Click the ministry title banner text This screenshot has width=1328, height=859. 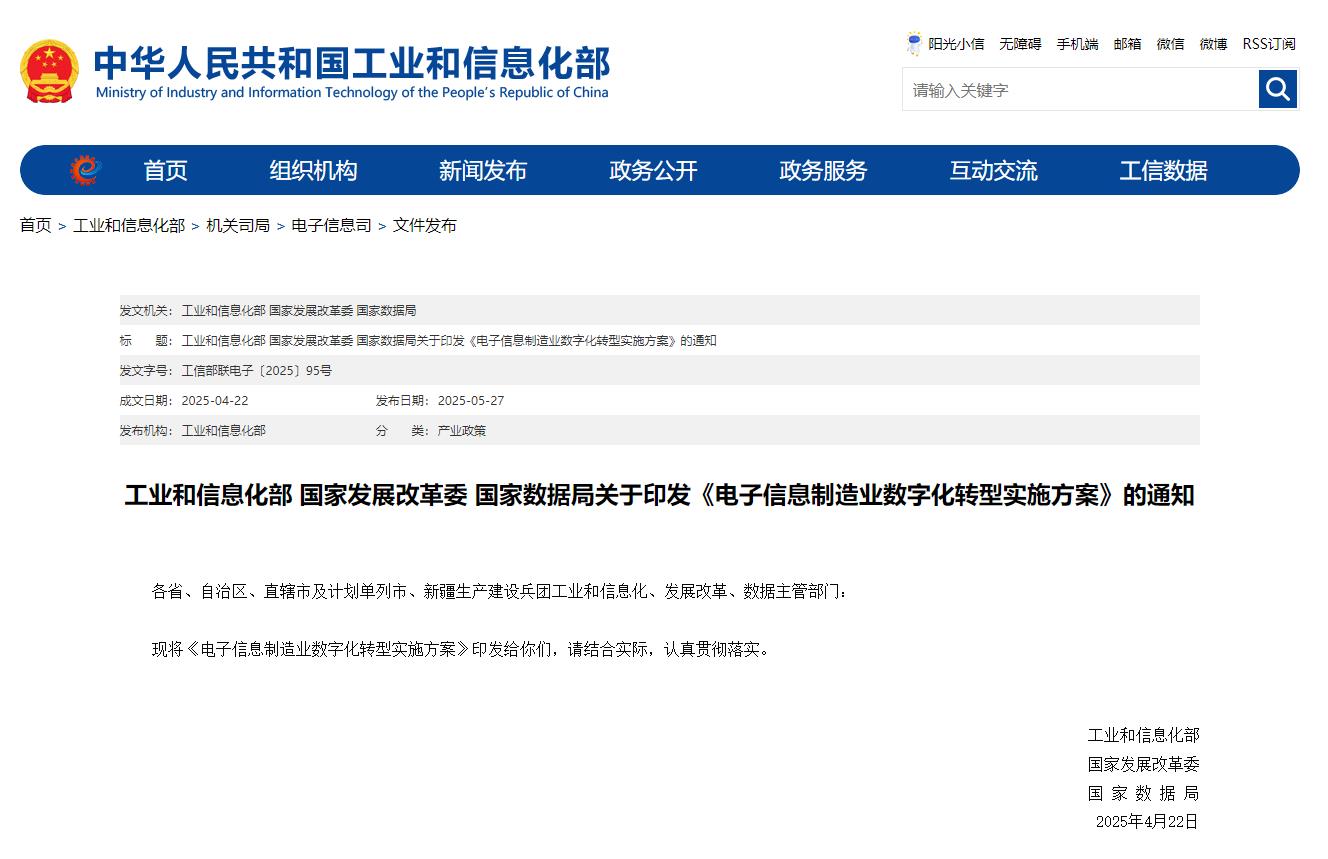pyautogui.click(x=351, y=71)
